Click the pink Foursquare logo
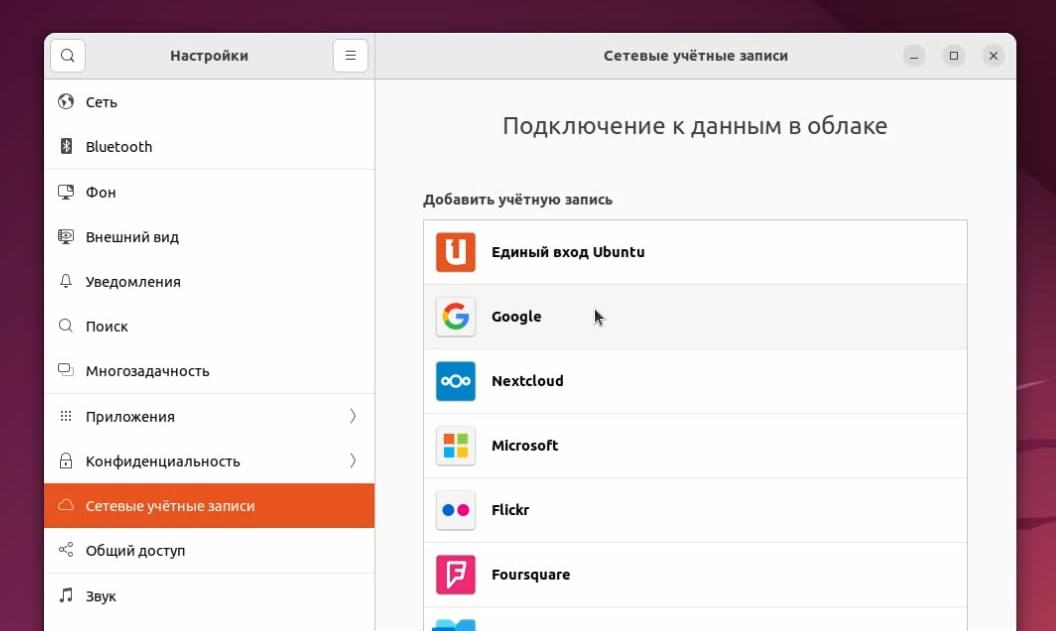This screenshot has height=631, width=1056. pyautogui.click(x=455, y=575)
